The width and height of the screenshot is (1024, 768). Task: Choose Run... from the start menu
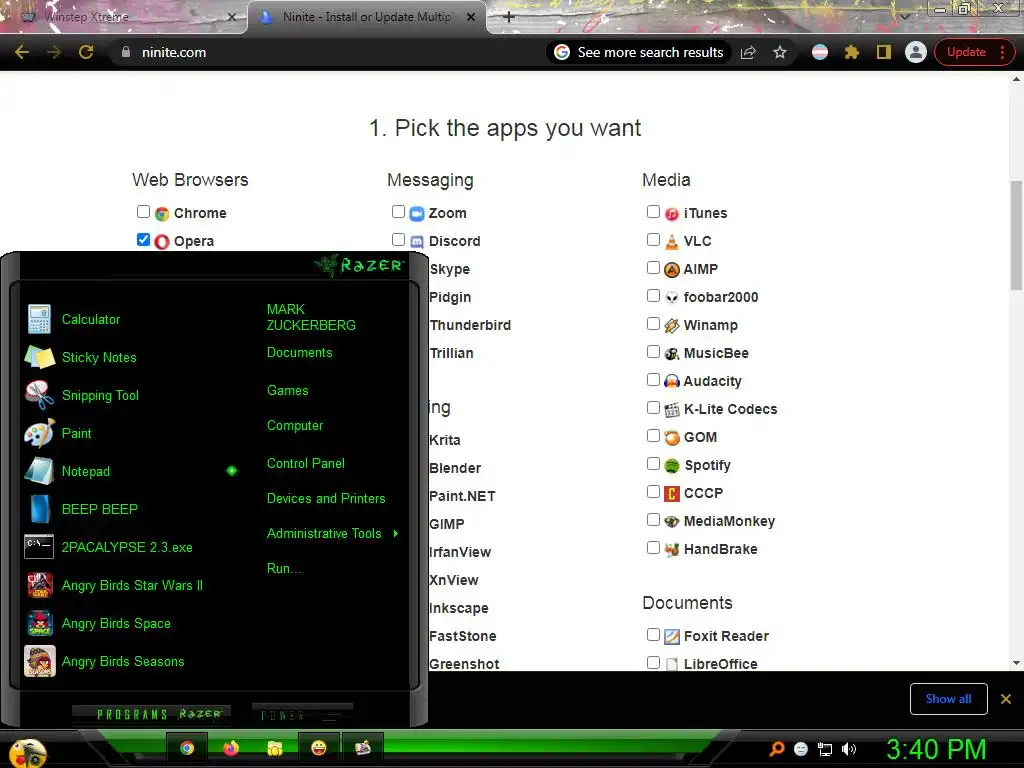click(x=284, y=569)
